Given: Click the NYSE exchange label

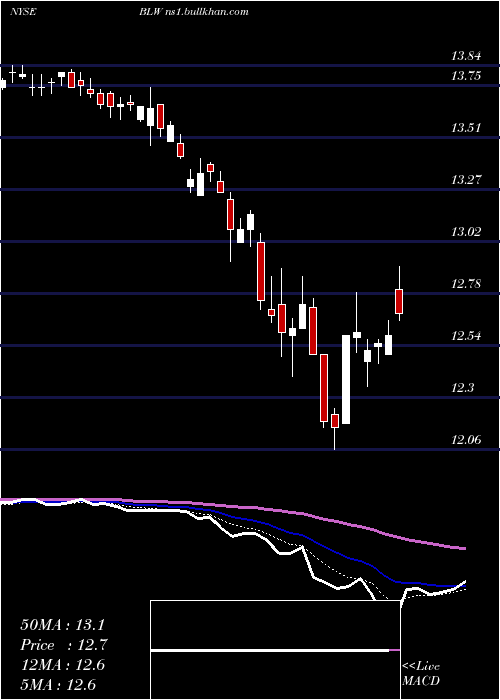Looking at the screenshot, I should pos(22,12).
